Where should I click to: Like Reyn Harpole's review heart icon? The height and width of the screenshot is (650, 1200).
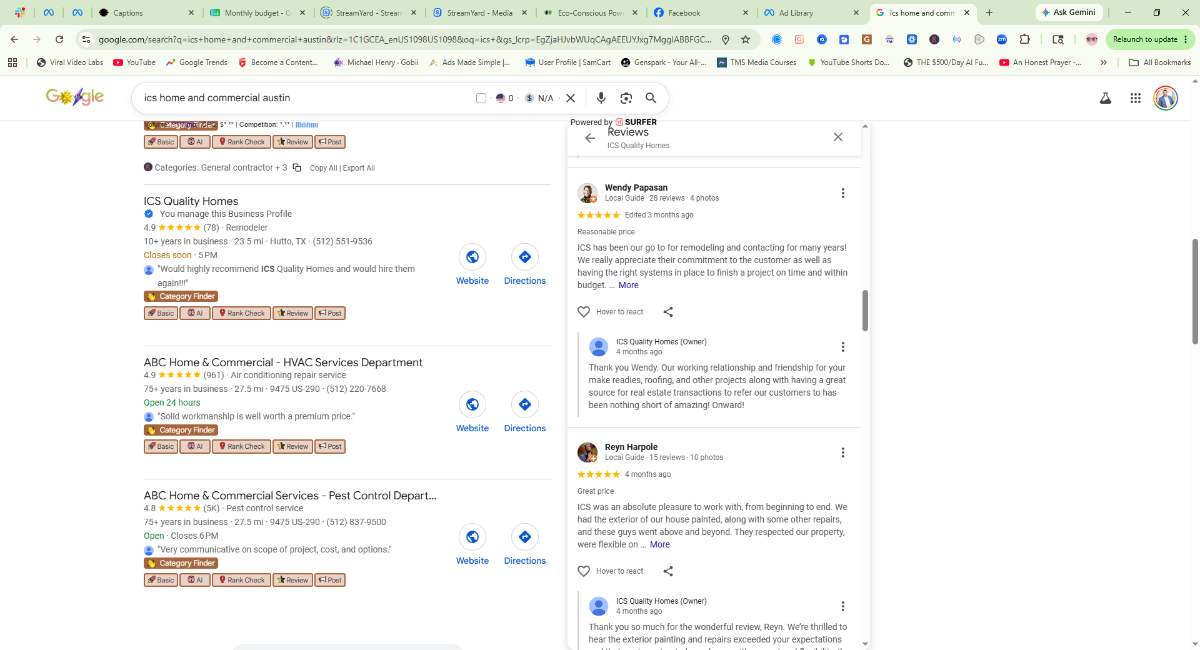pyautogui.click(x=584, y=571)
